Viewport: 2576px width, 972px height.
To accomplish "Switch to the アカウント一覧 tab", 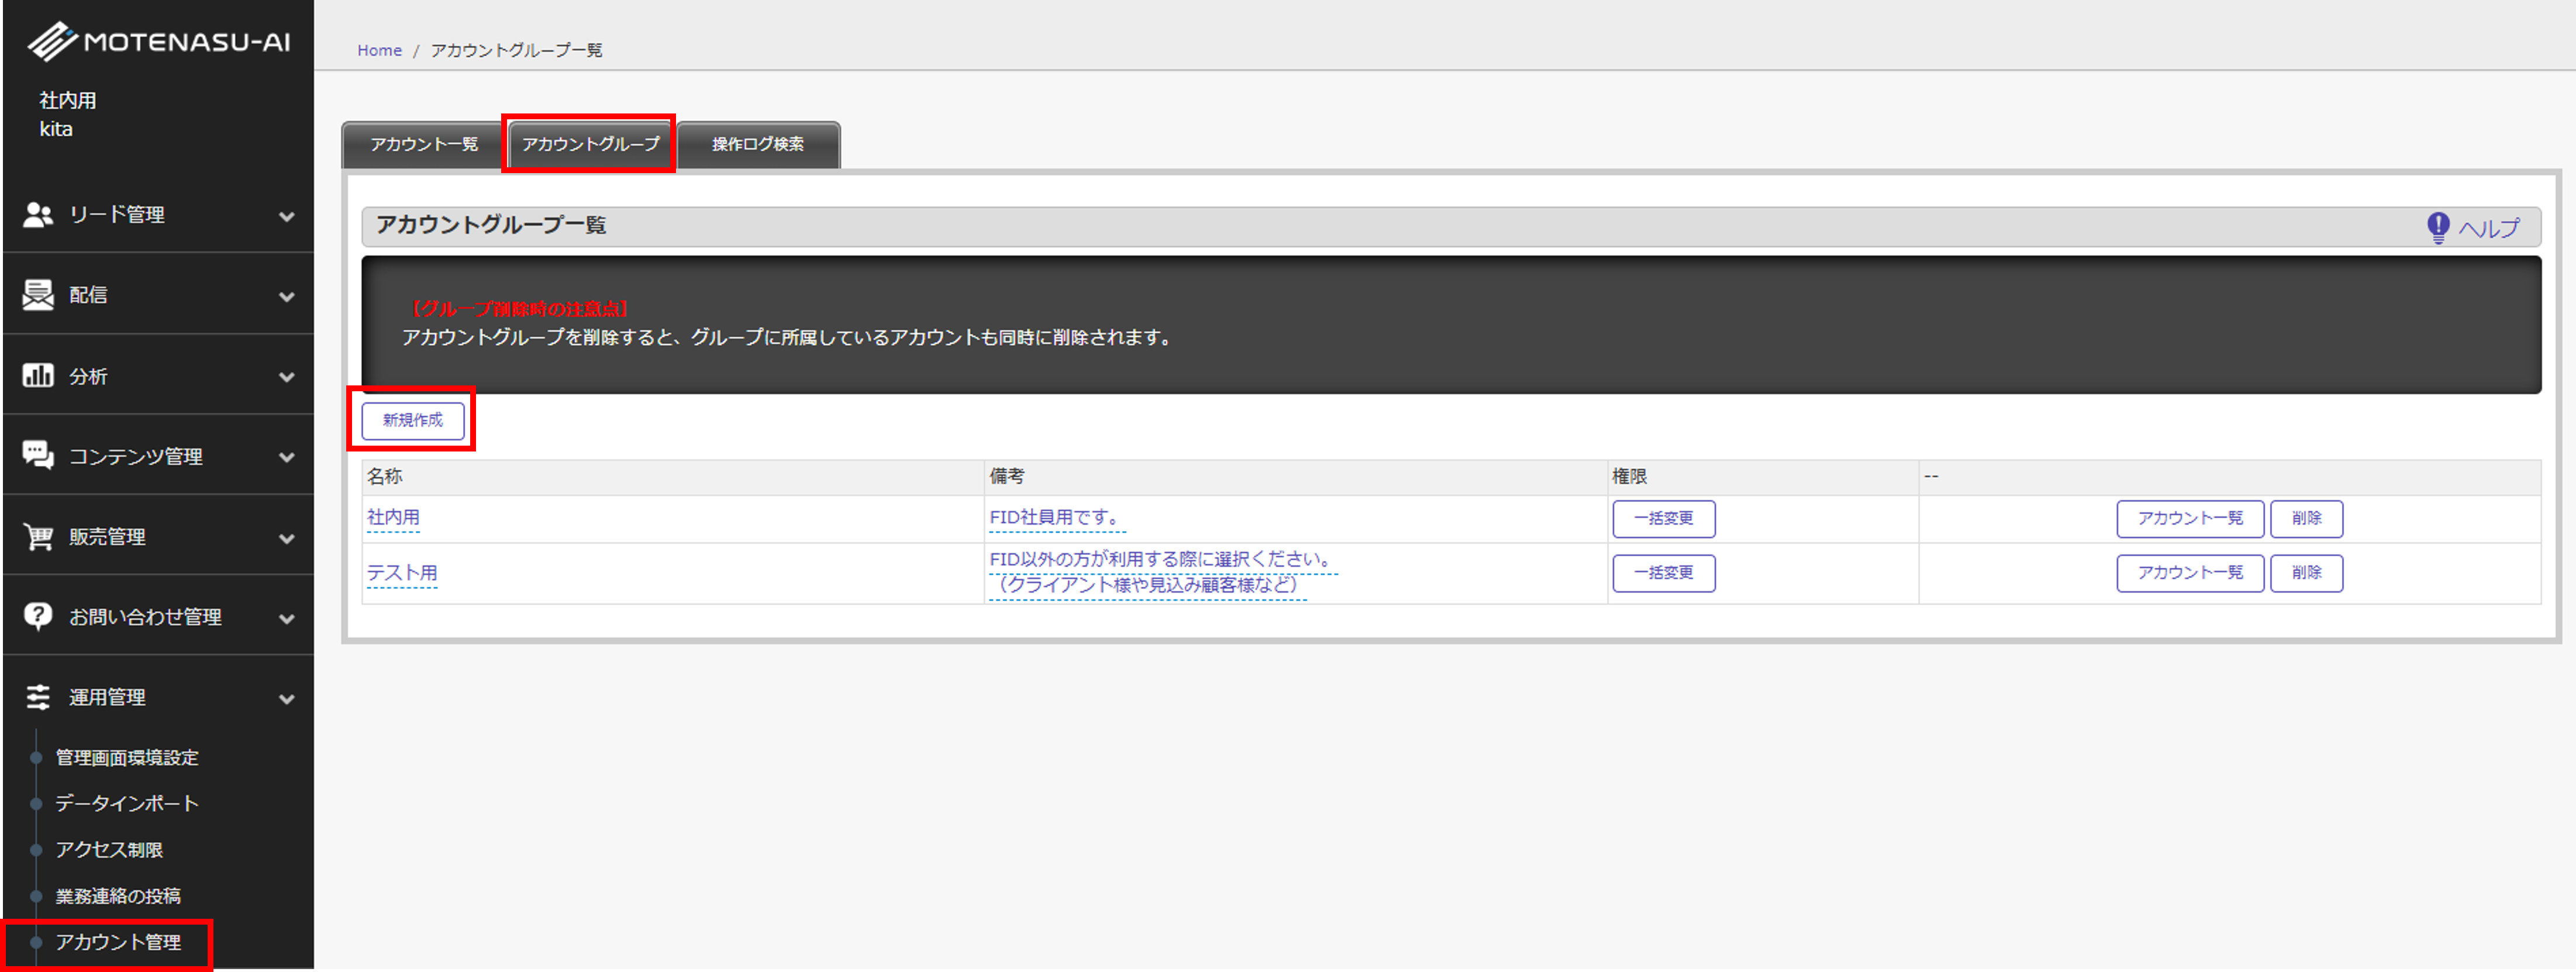I will [424, 144].
